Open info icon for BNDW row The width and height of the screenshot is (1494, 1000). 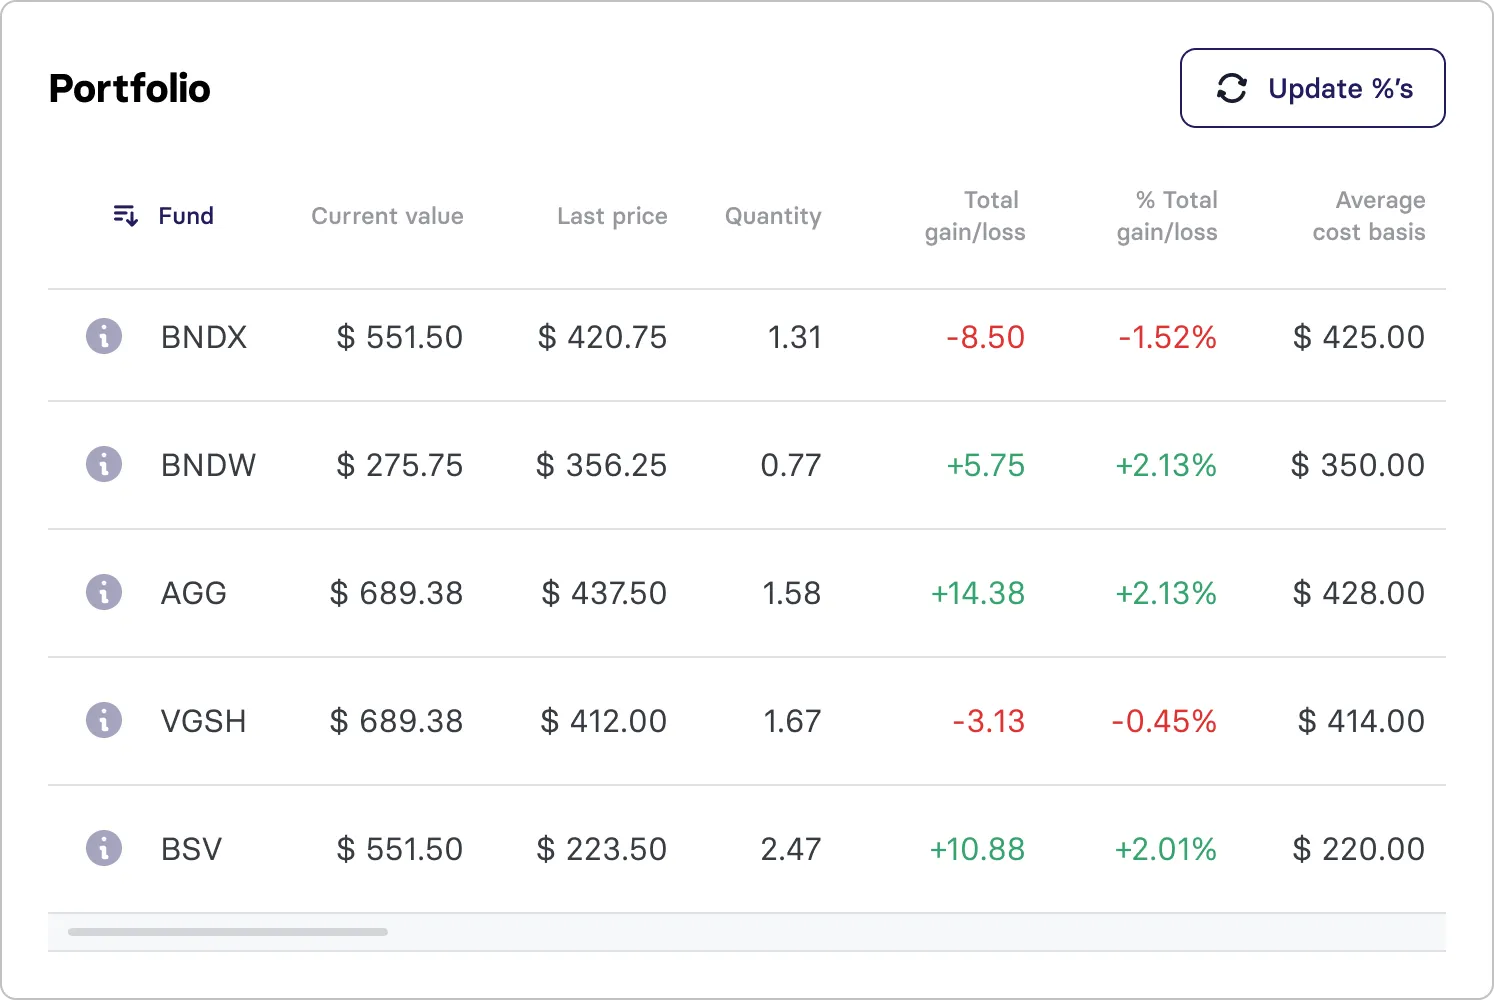pos(104,464)
